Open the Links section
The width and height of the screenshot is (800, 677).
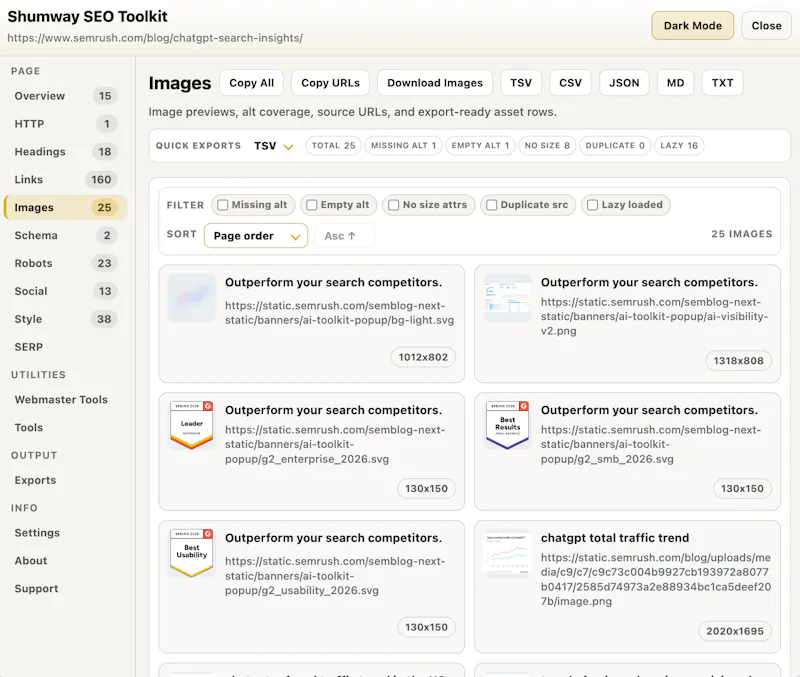[65, 180]
